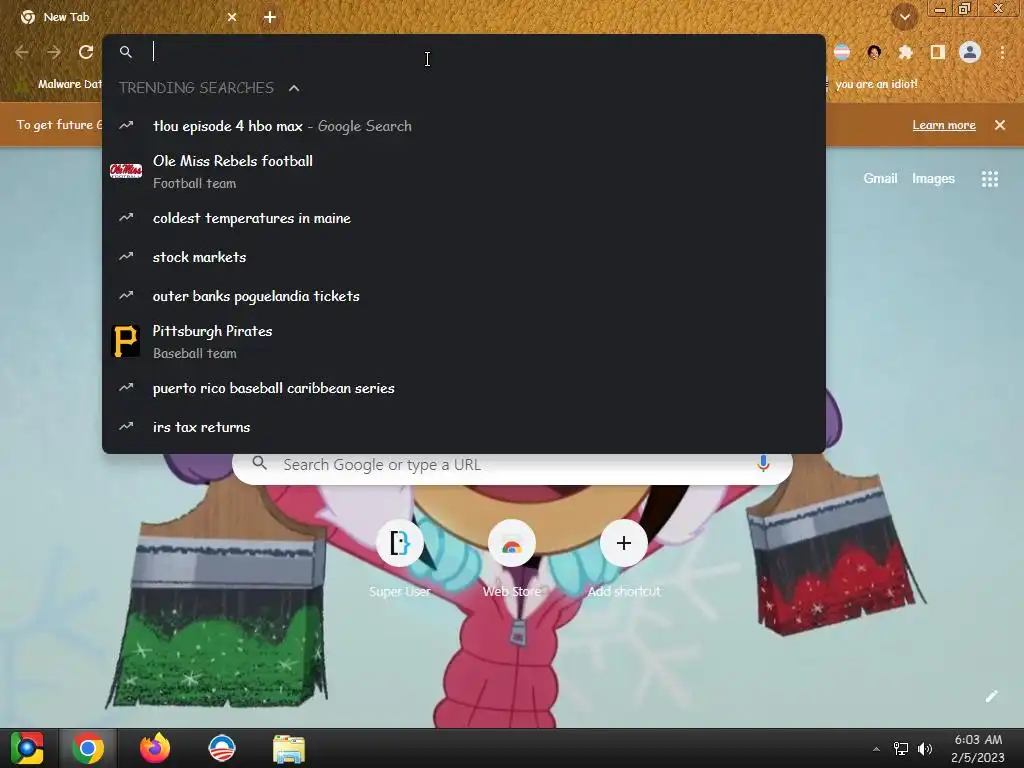Click Learn more in the infobar
The image size is (1024, 768).
944,125
